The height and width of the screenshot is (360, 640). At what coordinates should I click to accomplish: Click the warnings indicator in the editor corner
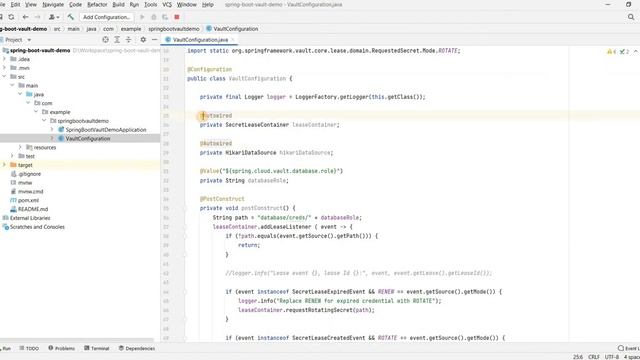click(x=611, y=51)
